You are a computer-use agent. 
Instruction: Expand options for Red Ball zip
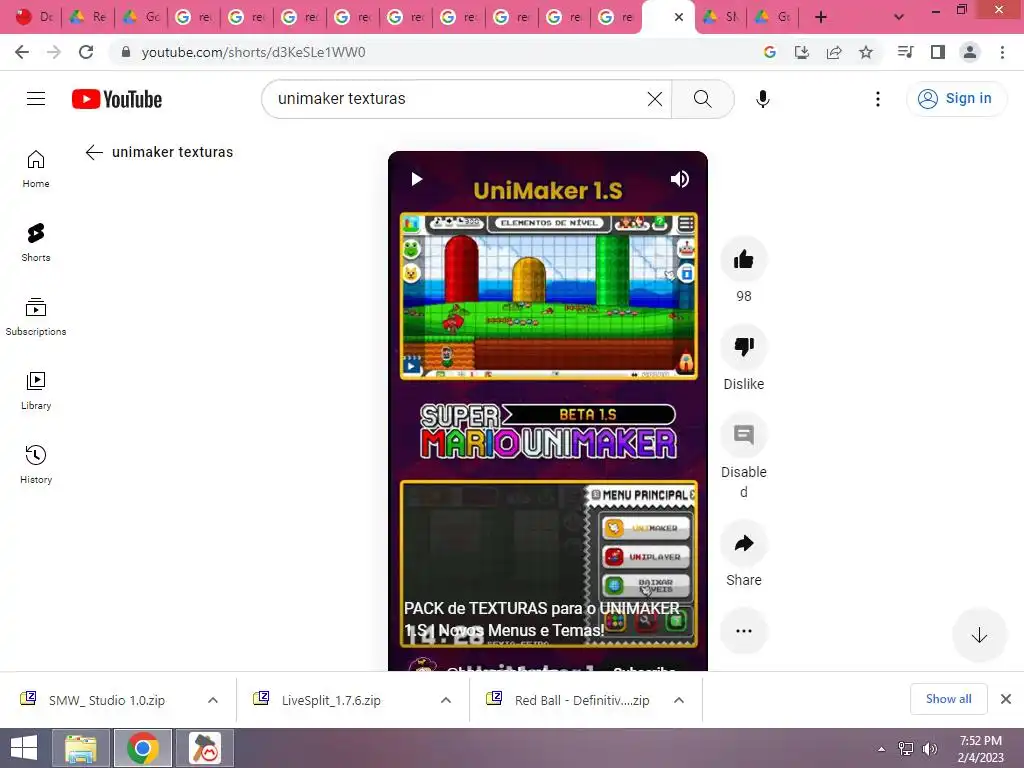679,700
